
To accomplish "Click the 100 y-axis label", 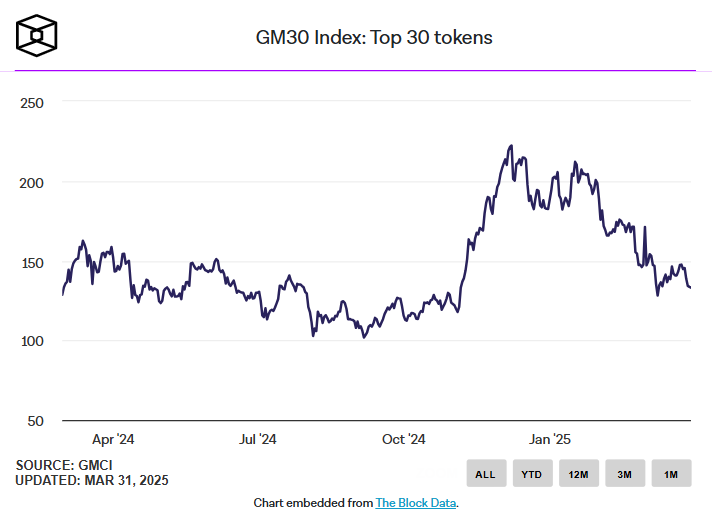I will click(x=32, y=342).
